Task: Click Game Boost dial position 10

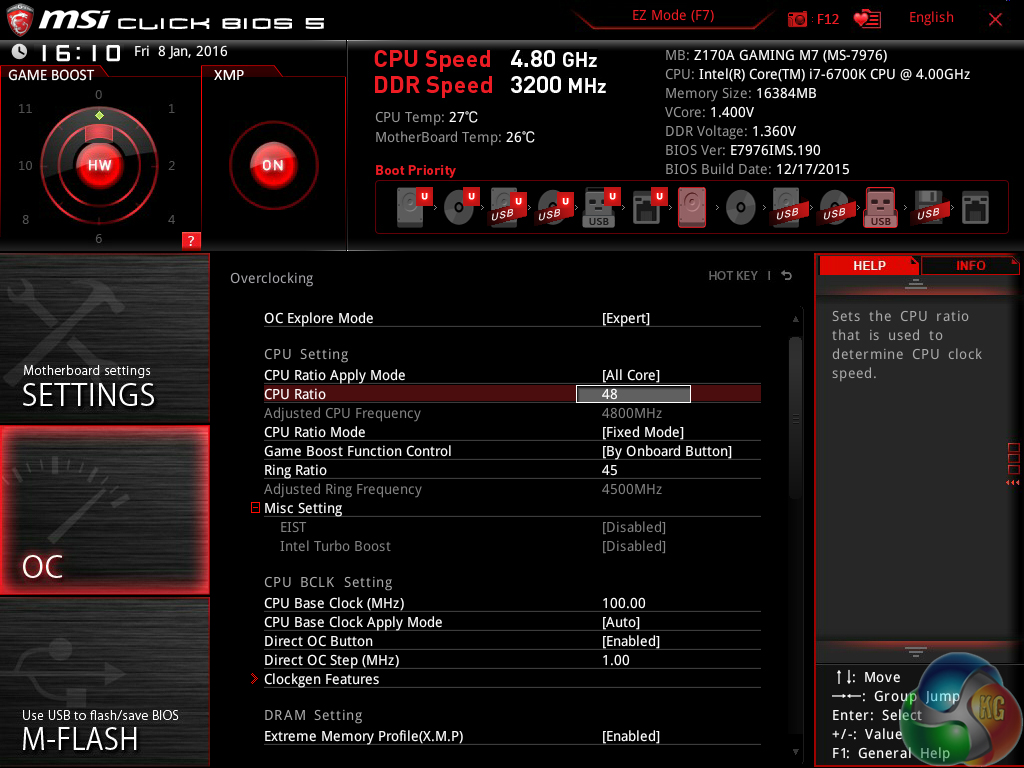Action: pos(25,166)
